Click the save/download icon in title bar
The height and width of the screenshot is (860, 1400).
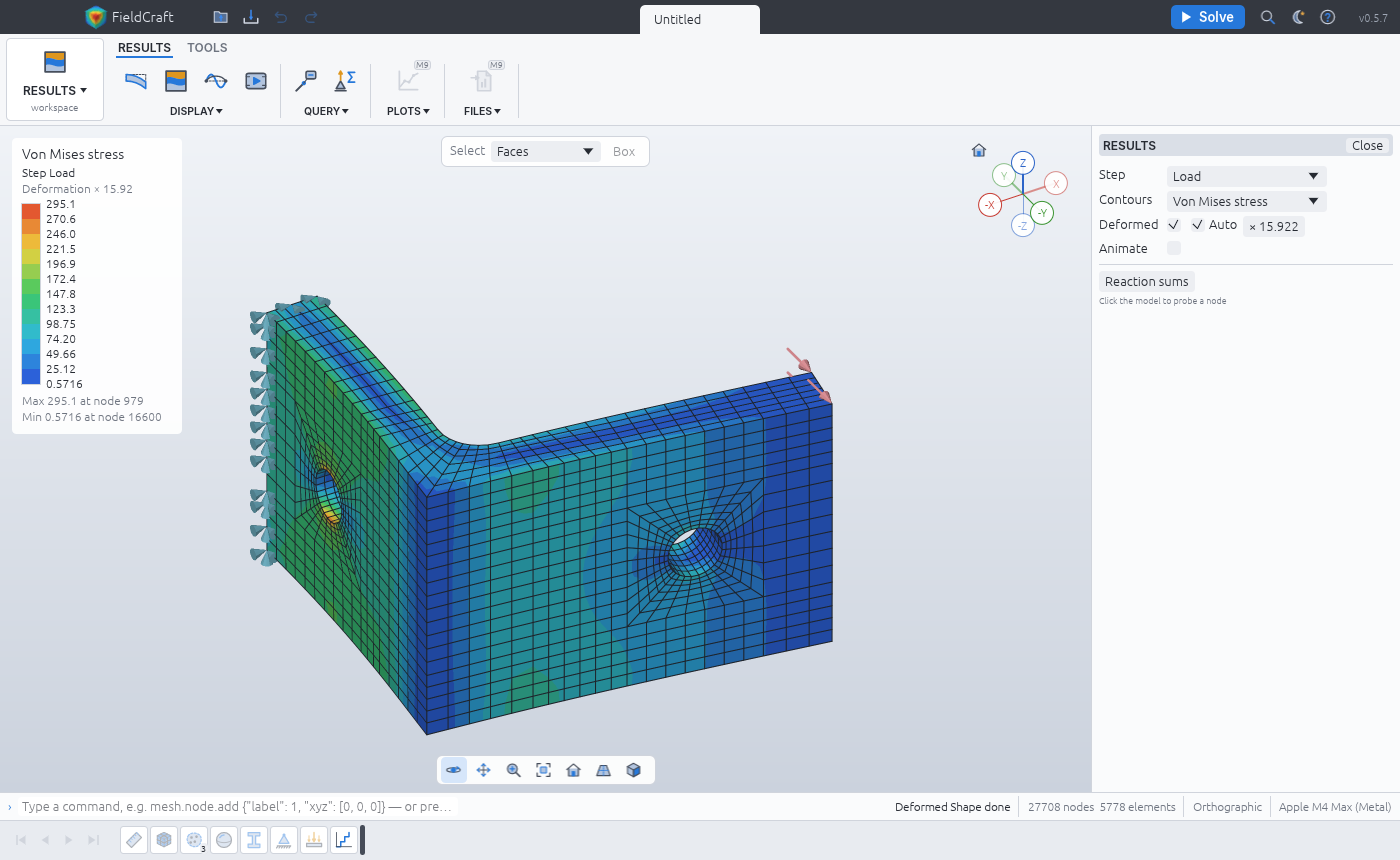pyautogui.click(x=251, y=17)
